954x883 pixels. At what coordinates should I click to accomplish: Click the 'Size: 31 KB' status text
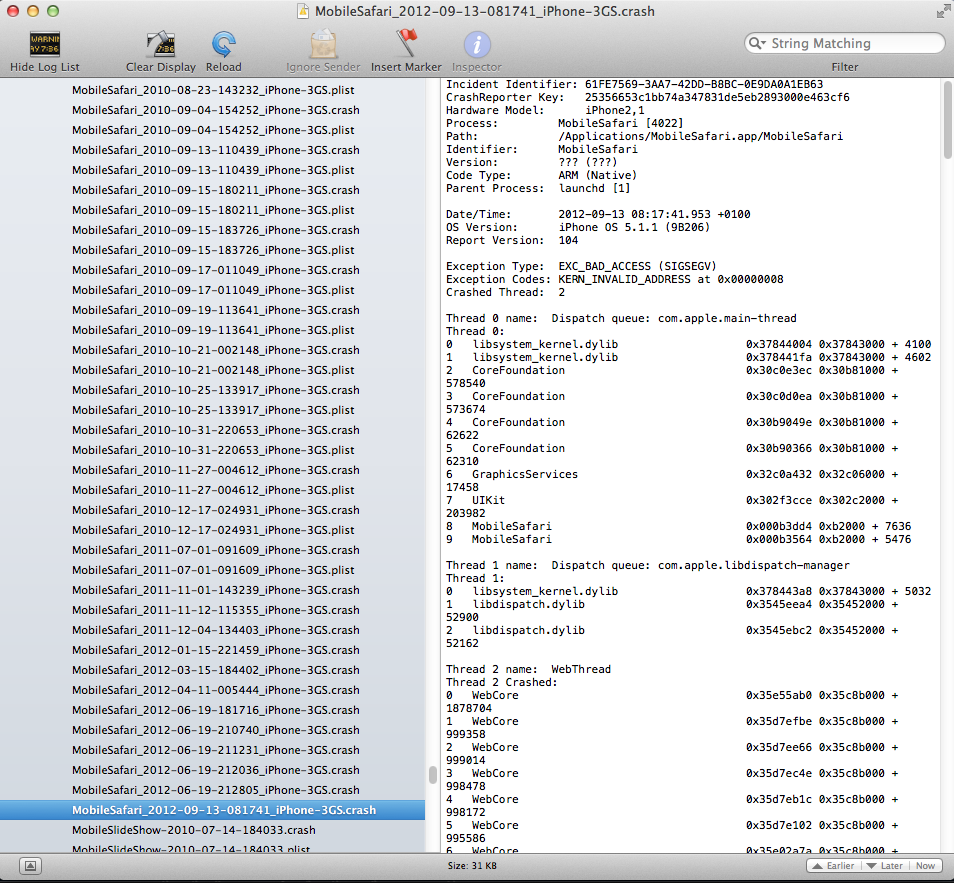(x=472, y=866)
